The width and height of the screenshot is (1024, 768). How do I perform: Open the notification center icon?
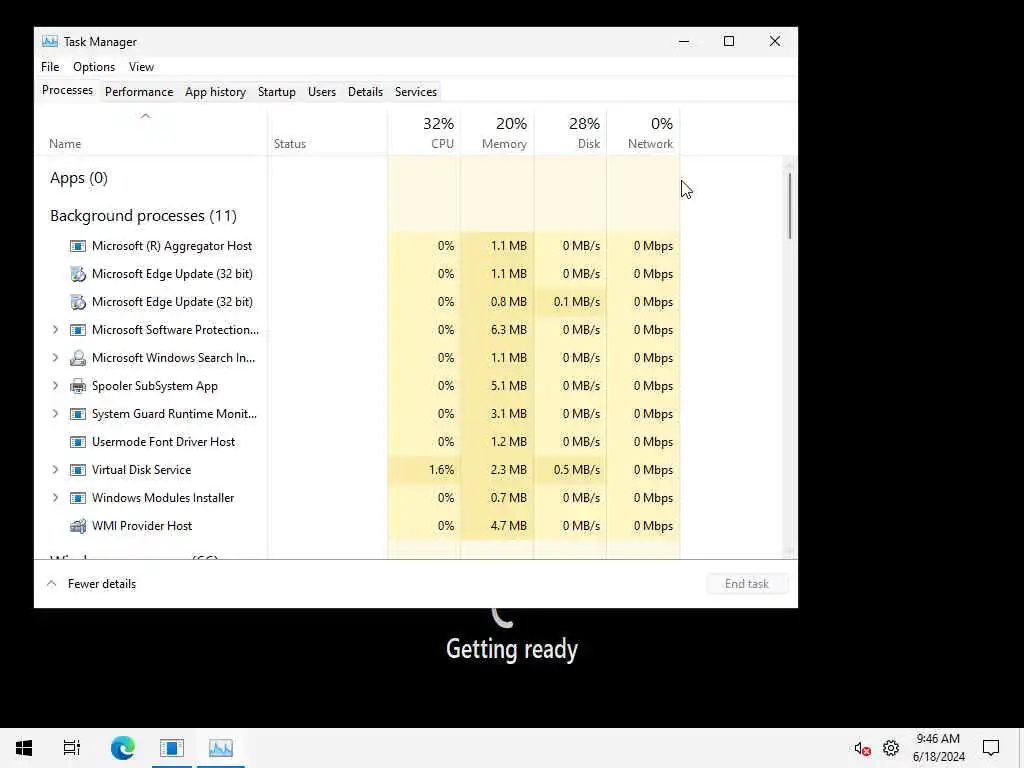pos(991,748)
